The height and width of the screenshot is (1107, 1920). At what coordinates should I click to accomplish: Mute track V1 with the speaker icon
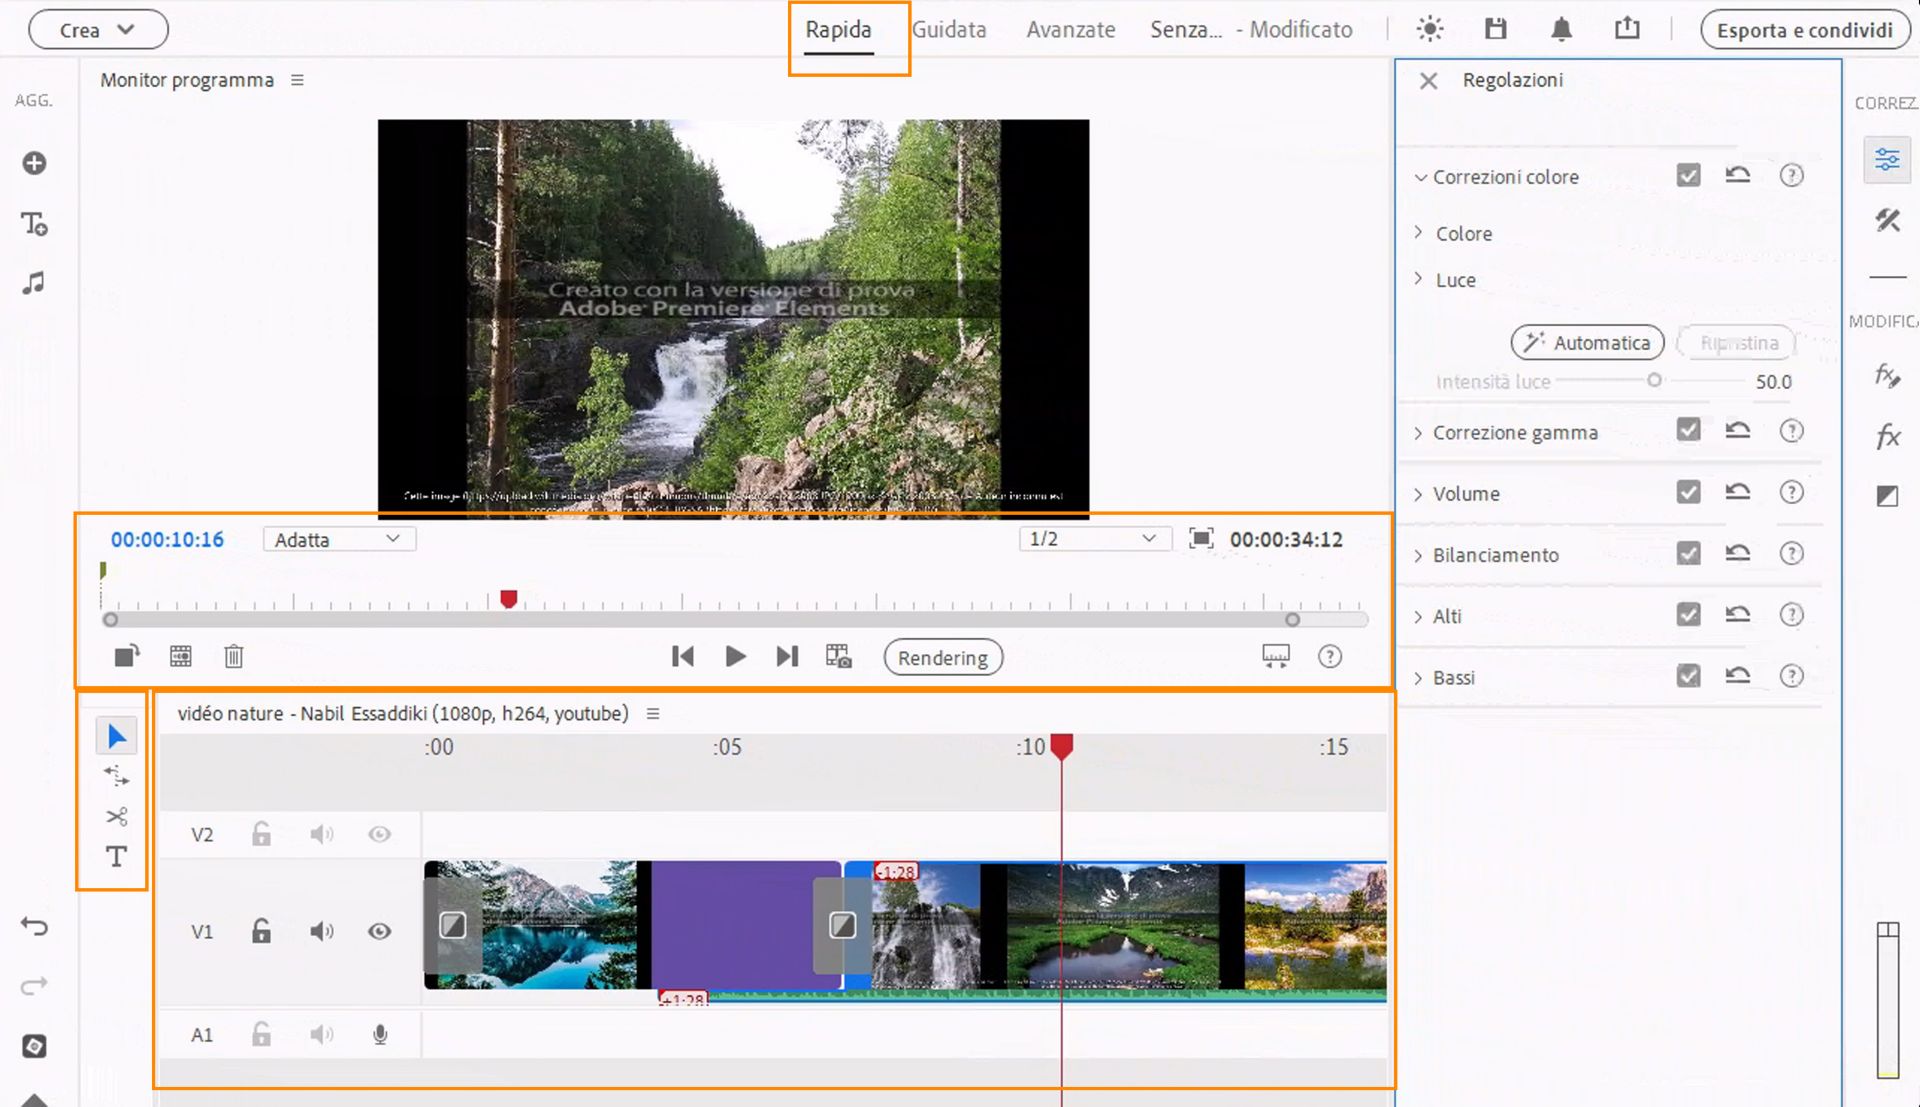pyautogui.click(x=321, y=932)
